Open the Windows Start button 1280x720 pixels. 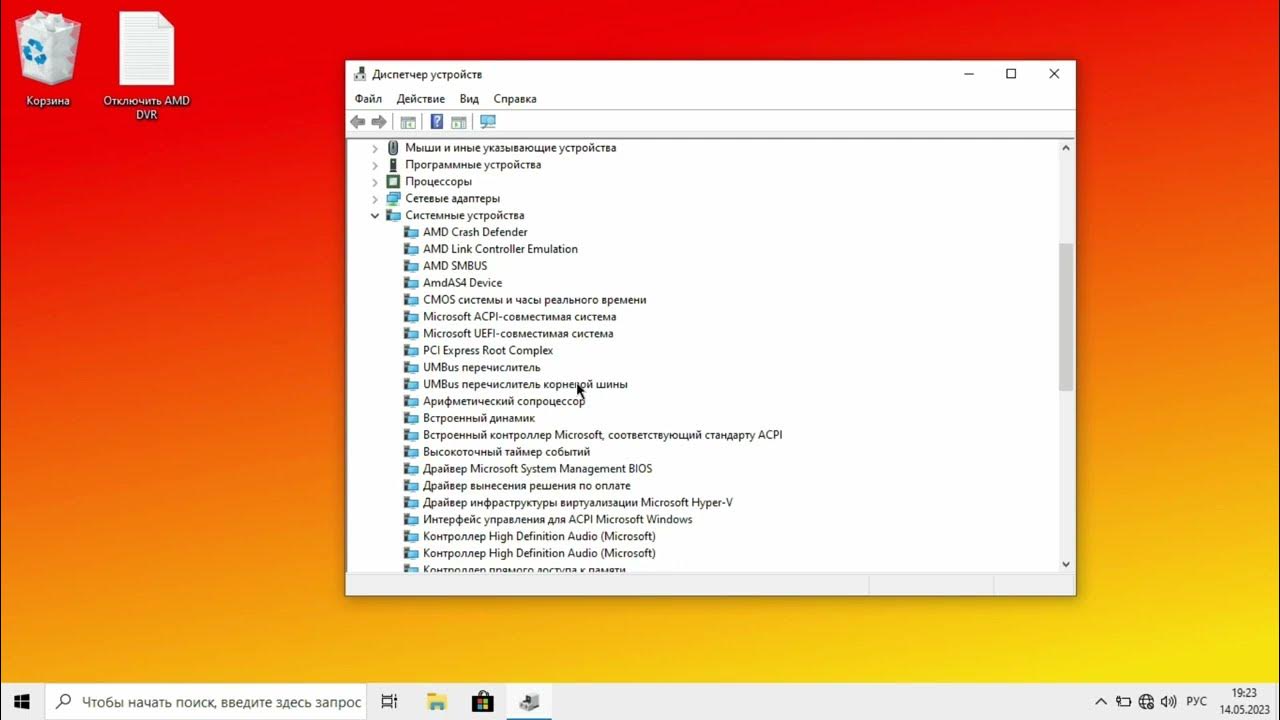click(22, 702)
